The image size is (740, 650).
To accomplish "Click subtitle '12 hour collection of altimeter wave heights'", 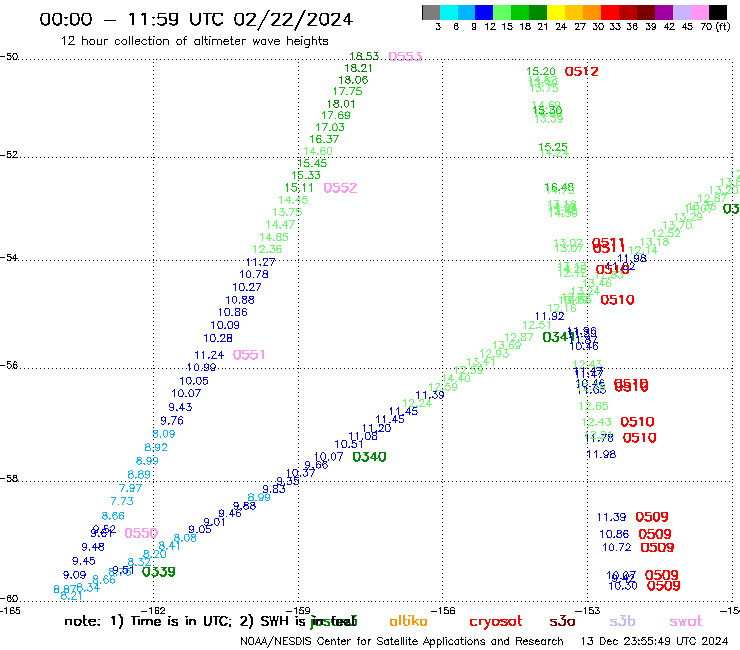I will [194, 41].
